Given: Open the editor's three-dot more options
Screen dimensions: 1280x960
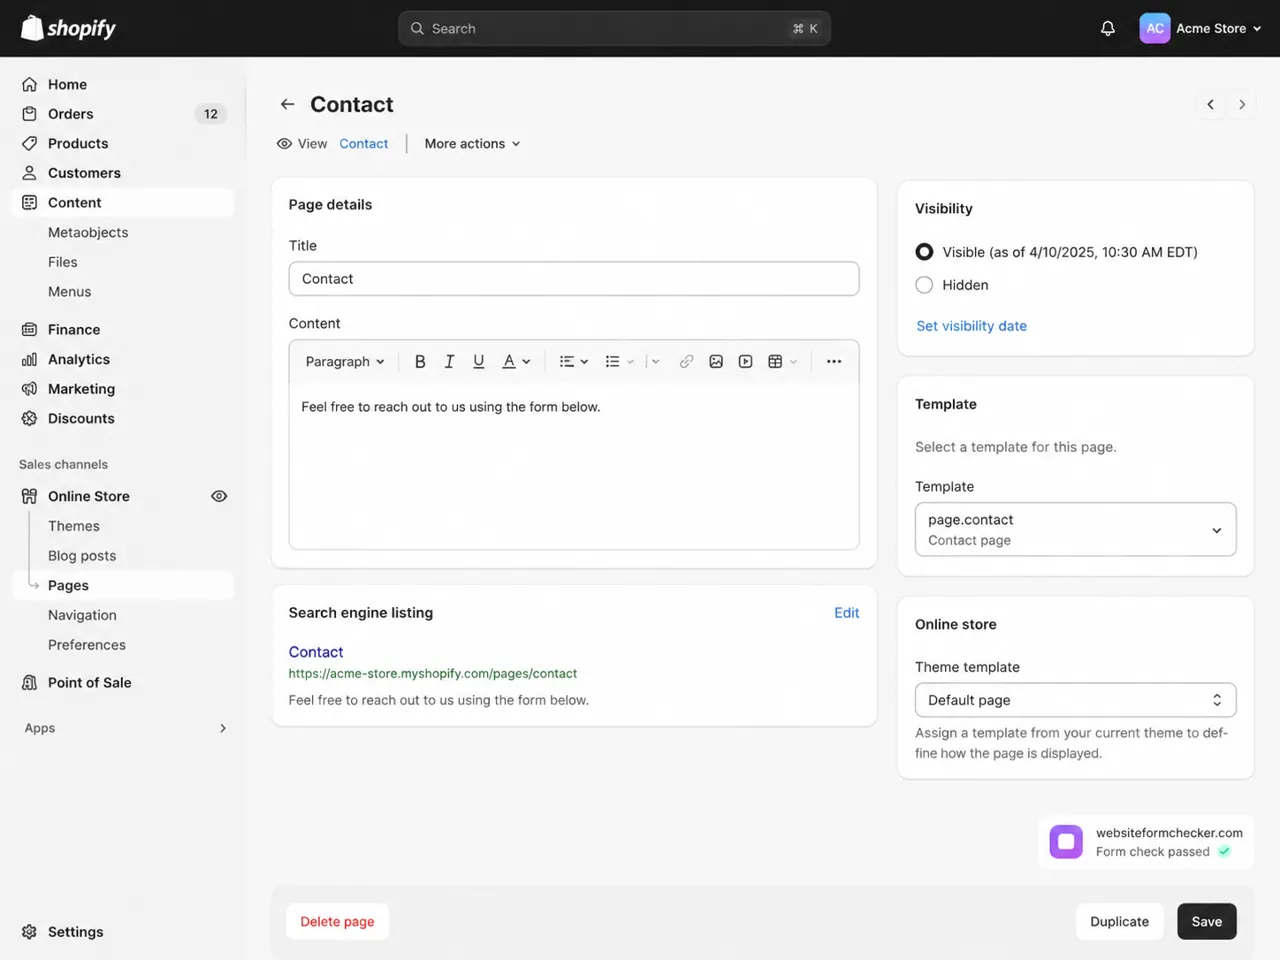Looking at the screenshot, I should click(x=834, y=361).
